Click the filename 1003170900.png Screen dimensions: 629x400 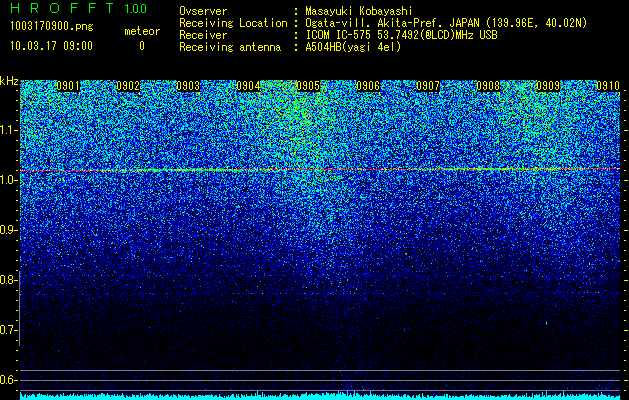(52, 27)
